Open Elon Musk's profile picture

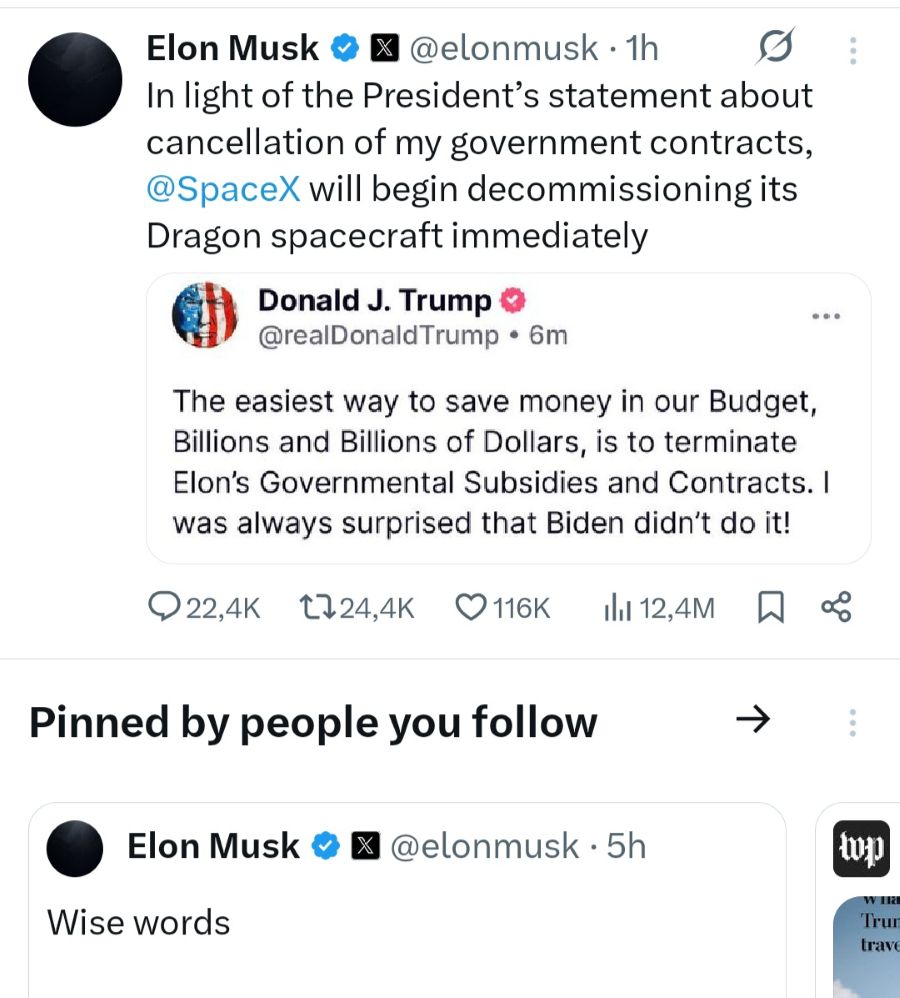75,79
